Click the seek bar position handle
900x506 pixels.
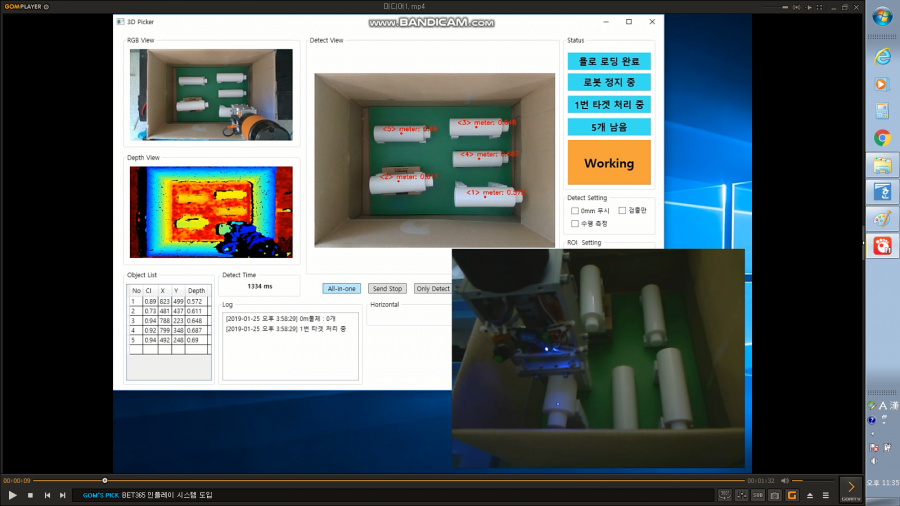[x=104, y=480]
